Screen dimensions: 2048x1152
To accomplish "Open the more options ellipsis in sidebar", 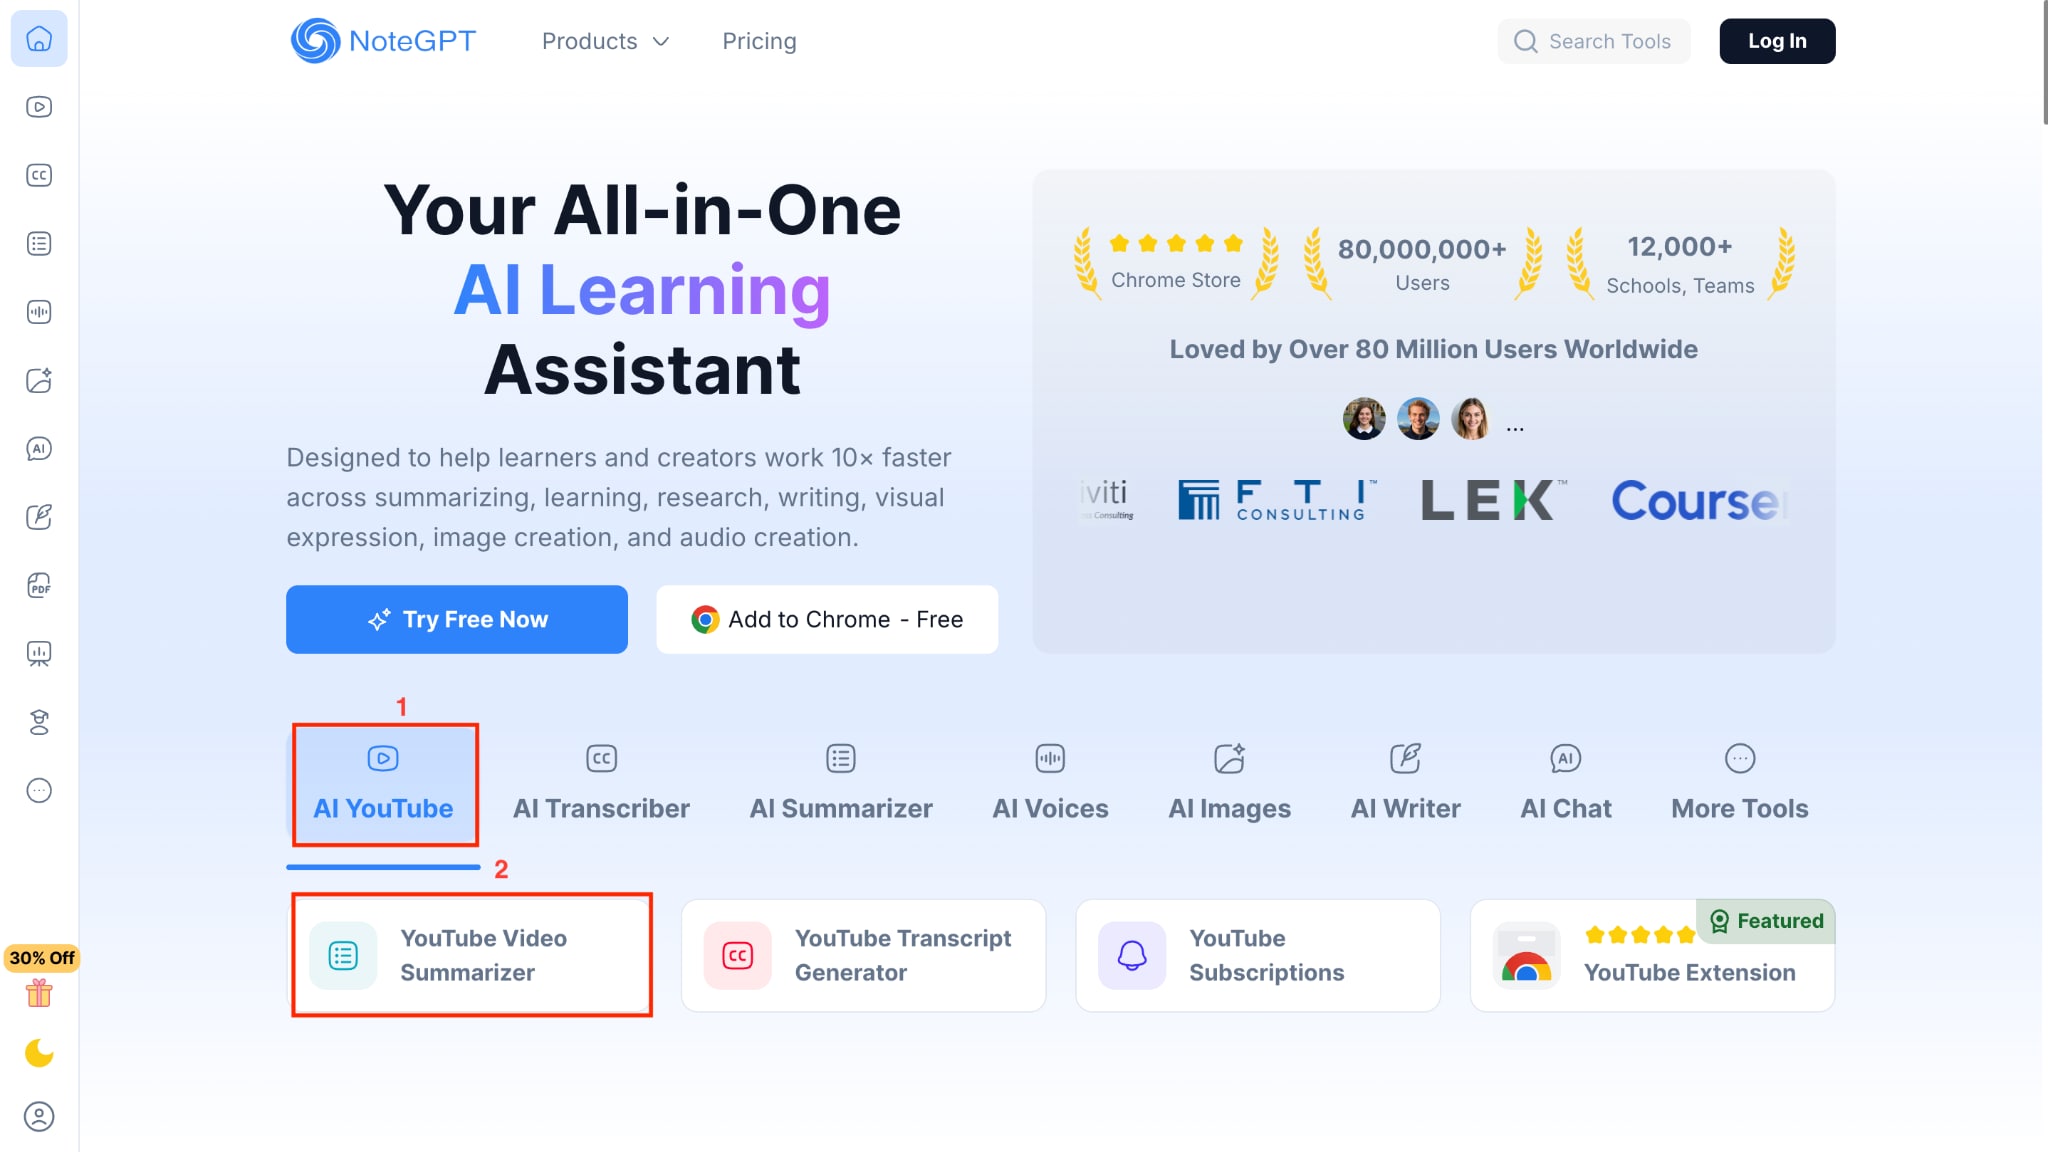I will click(39, 791).
